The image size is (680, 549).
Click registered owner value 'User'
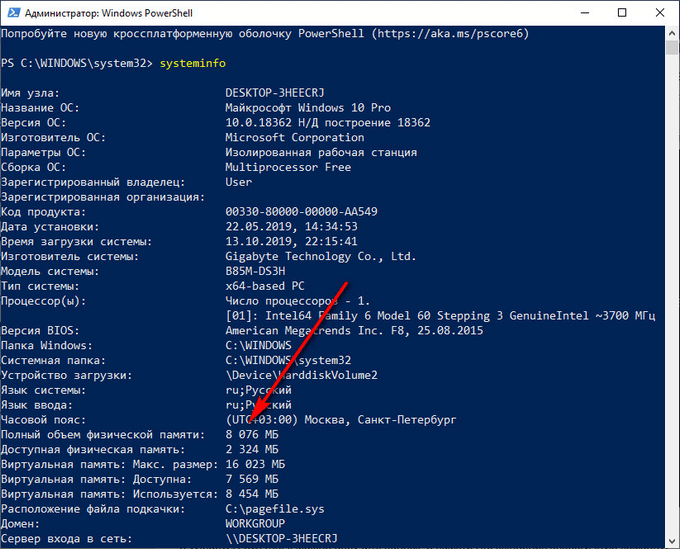point(238,182)
